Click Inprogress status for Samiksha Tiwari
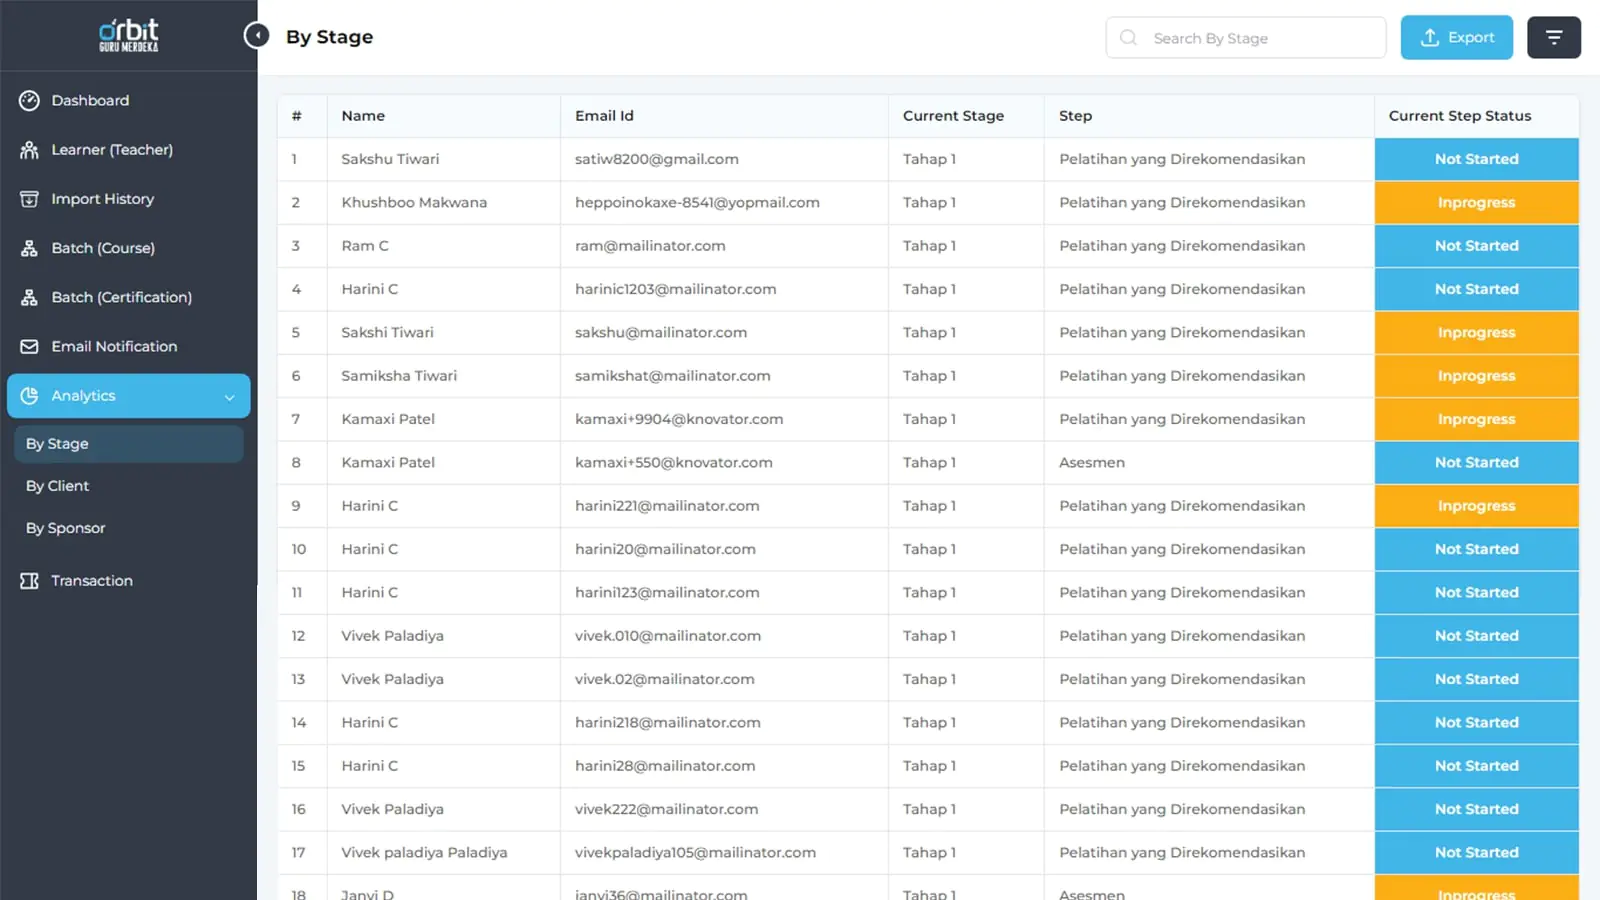Image resolution: width=1600 pixels, height=900 pixels. pos(1476,376)
